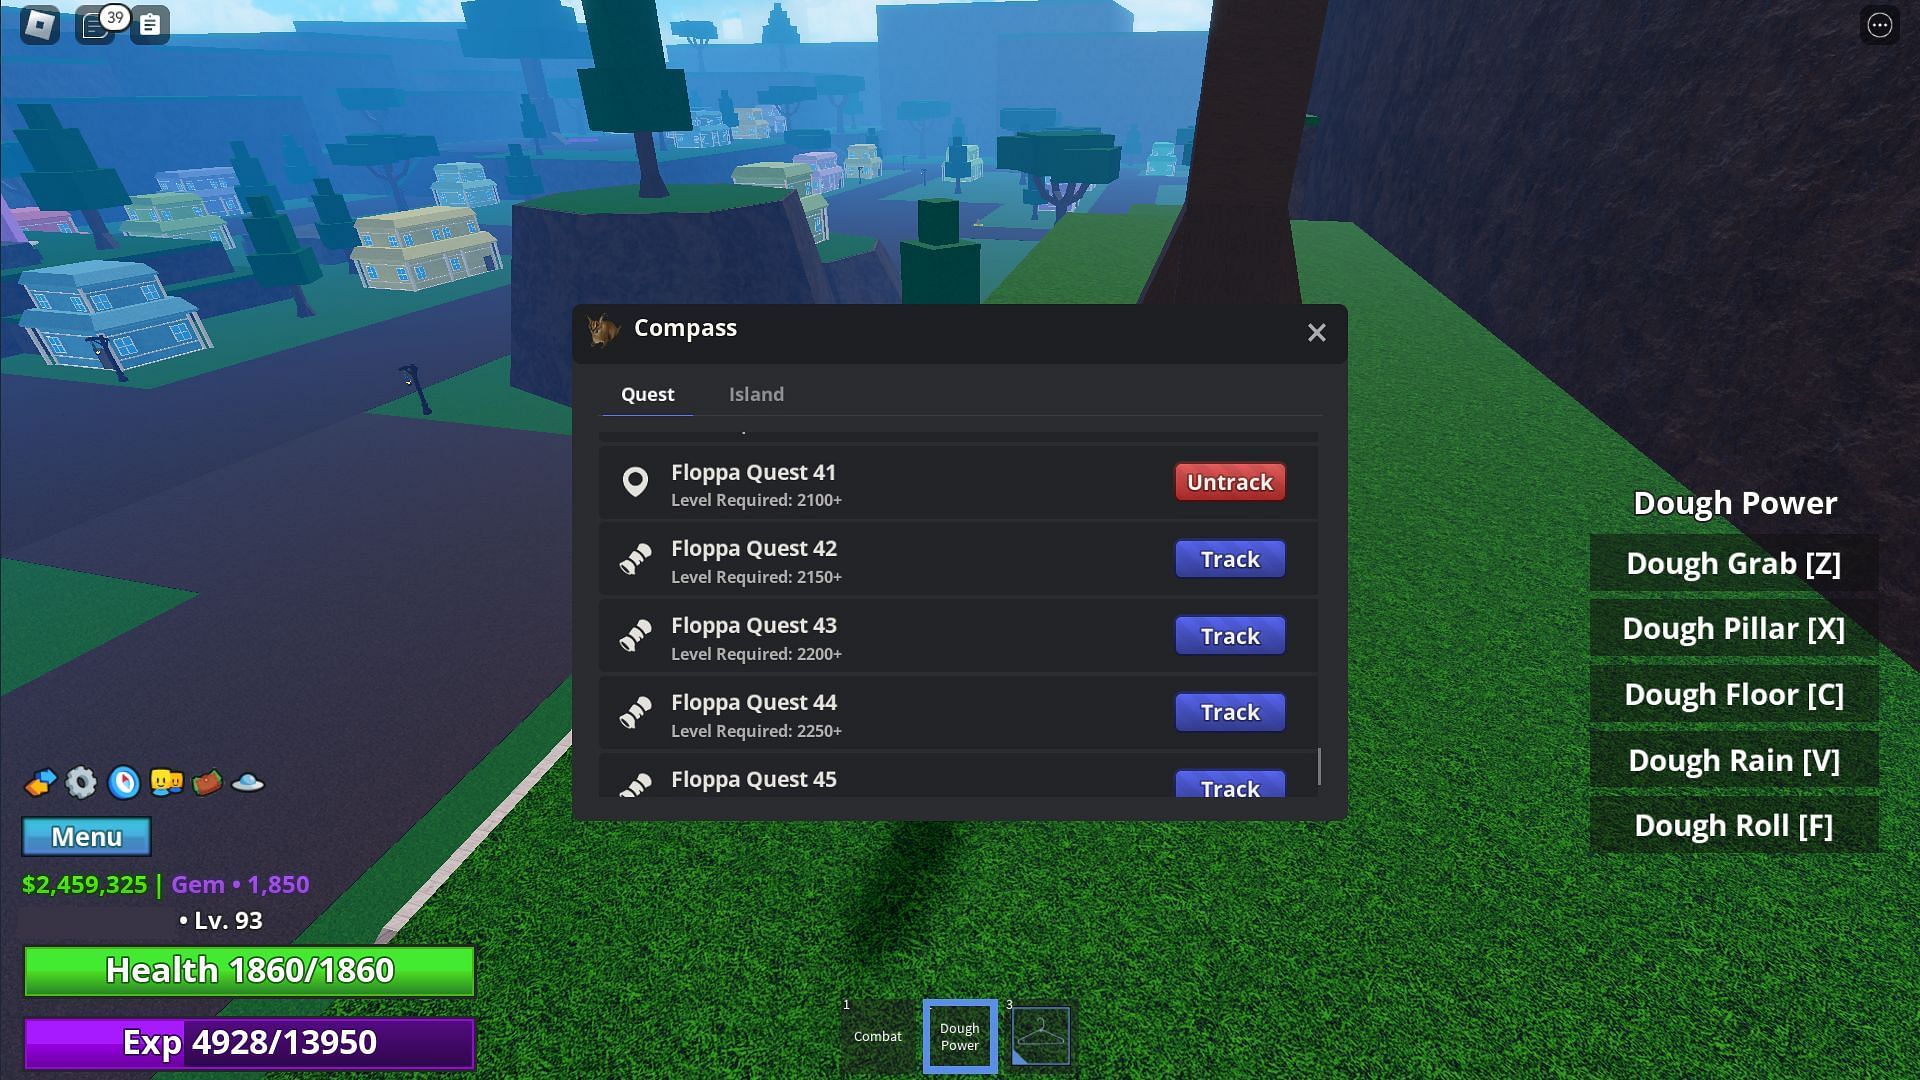Select the Dough Roll [F] icon
This screenshot has width=1920, height=1080.
[x=1734, y=825]
